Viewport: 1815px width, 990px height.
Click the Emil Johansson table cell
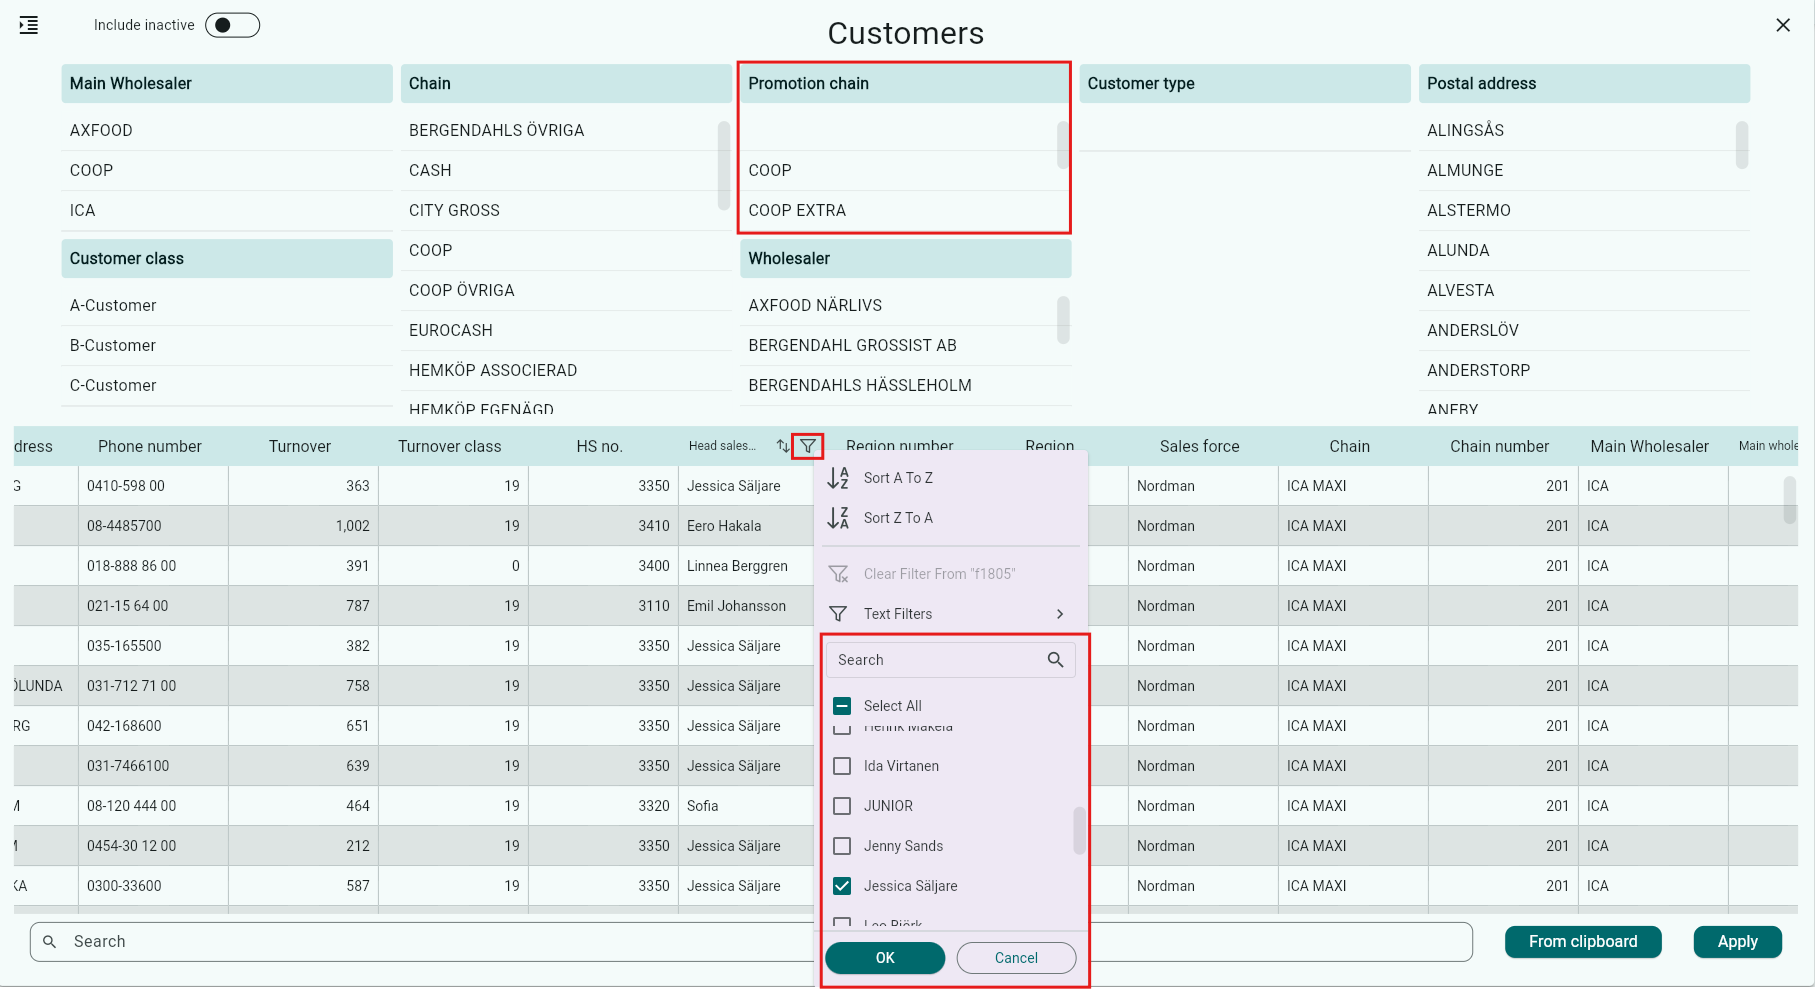coord(746,606)
